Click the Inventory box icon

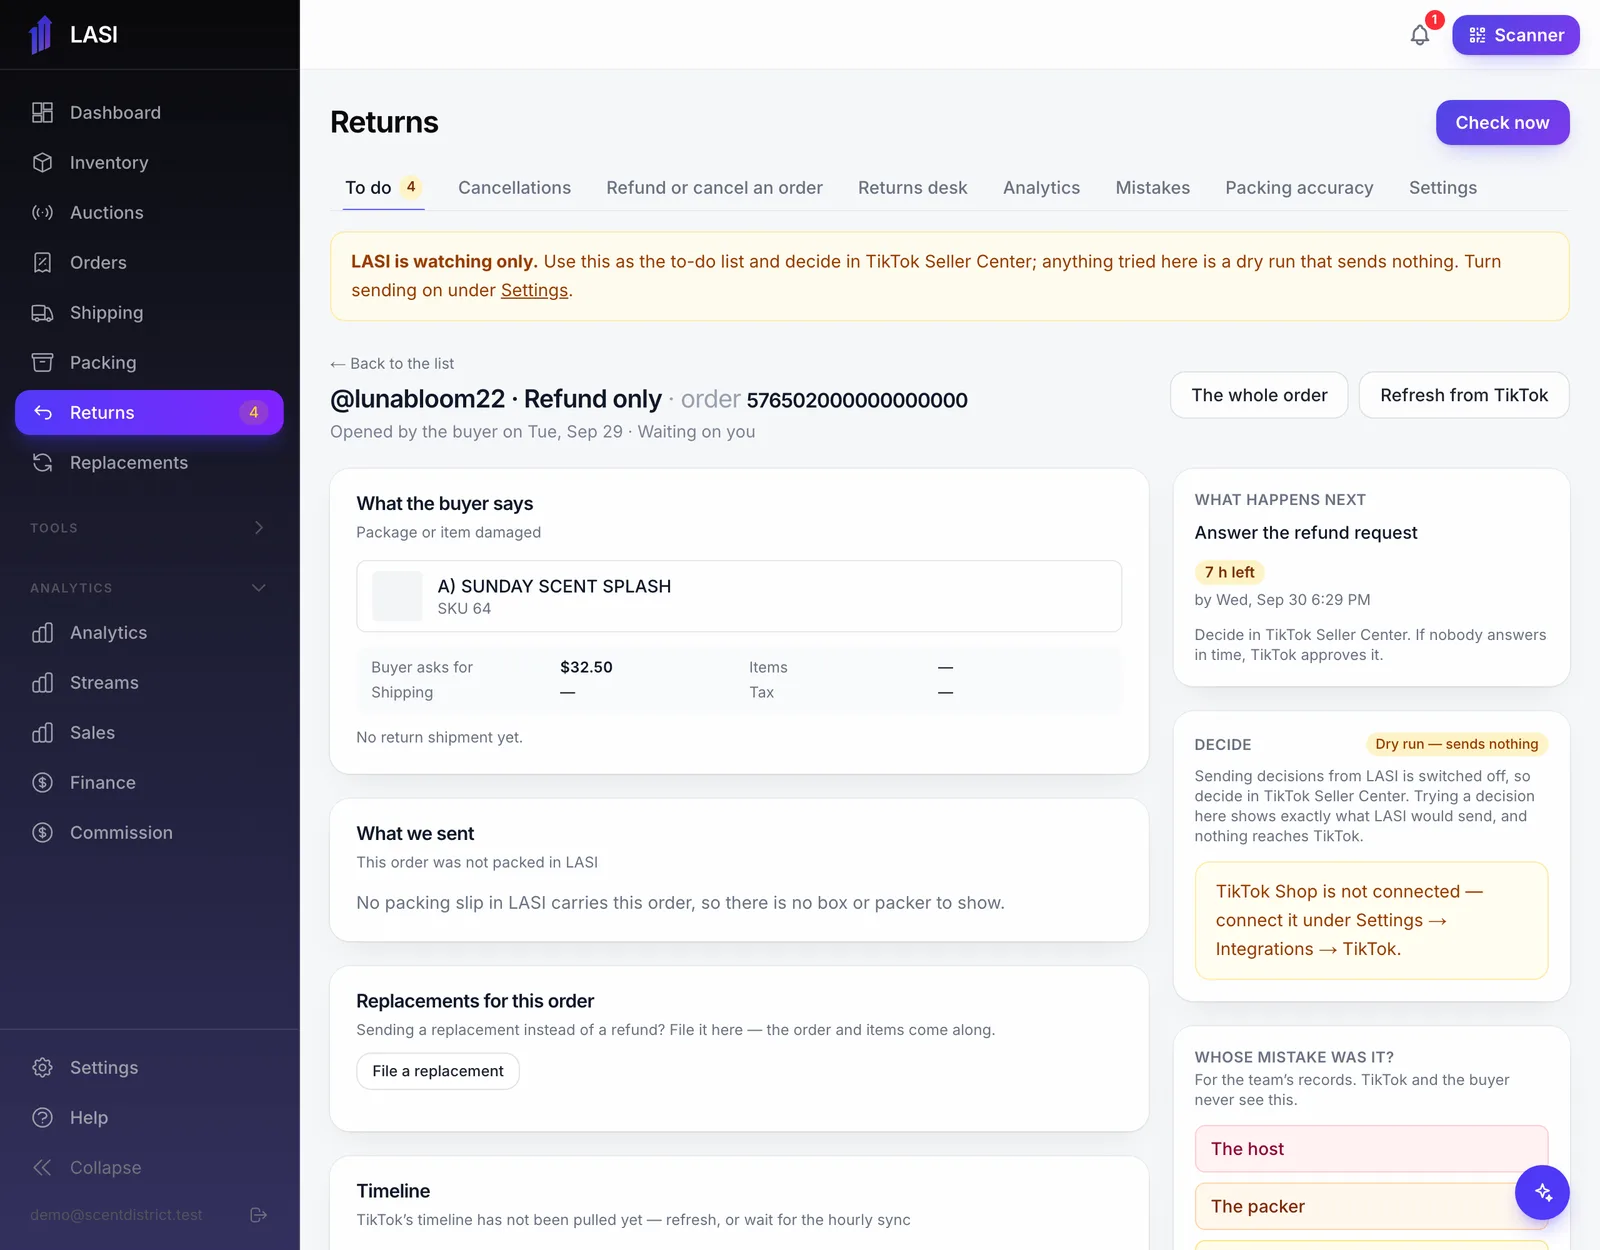point(42,163)
